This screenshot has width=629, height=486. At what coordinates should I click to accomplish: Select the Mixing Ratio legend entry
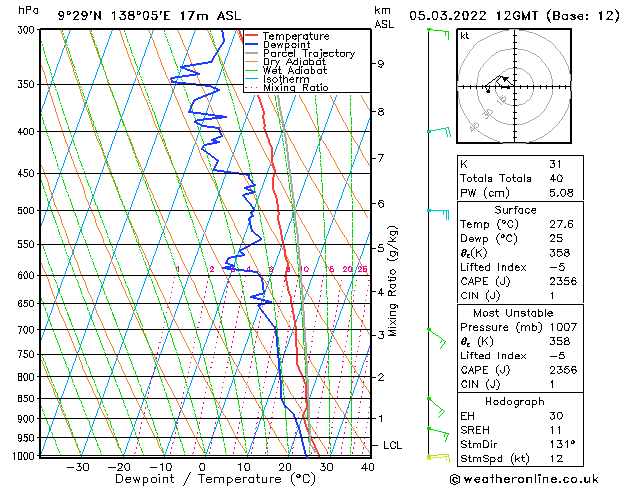click(x=287, y=87)
